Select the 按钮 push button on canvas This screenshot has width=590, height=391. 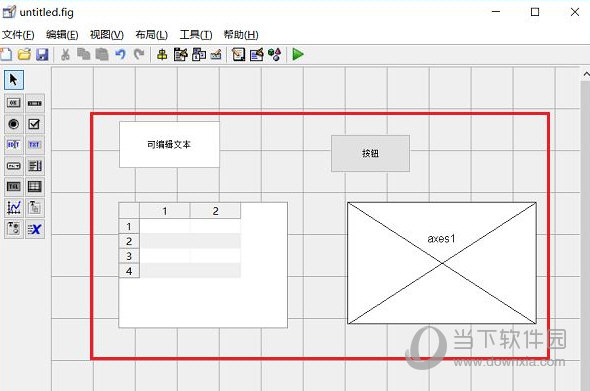(x=370, y=154)
